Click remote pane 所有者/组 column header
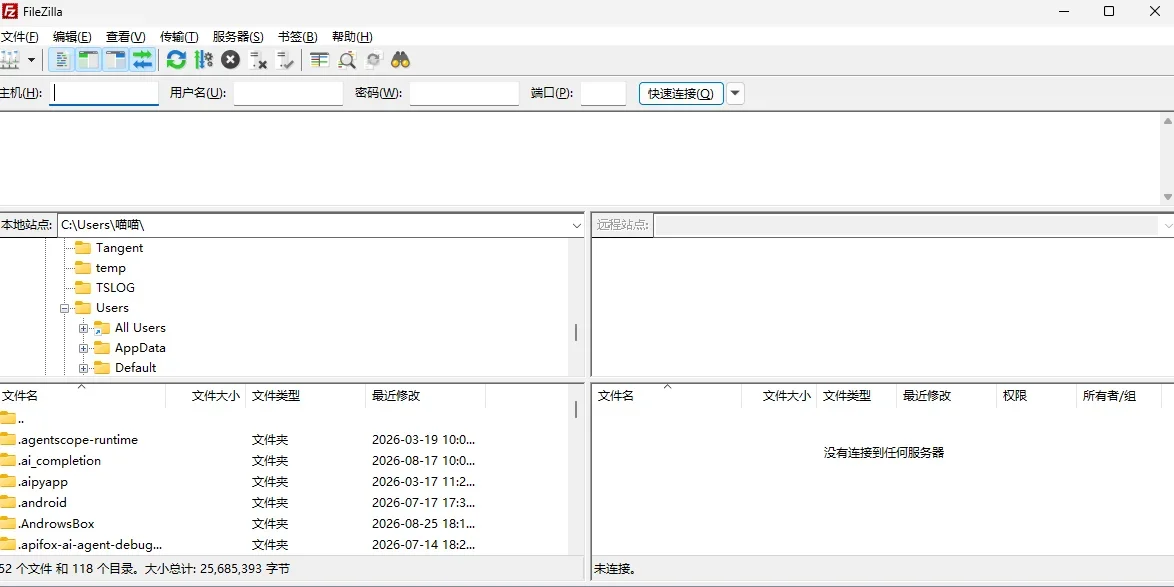 pos(1119,396)
